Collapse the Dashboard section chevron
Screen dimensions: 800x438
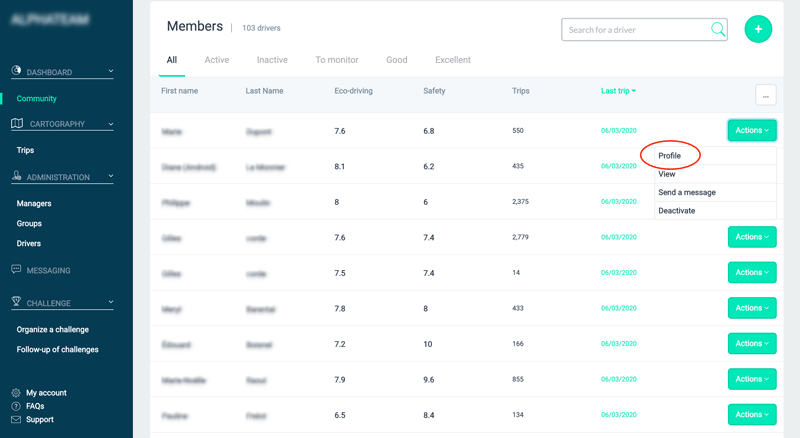[111, 72]
